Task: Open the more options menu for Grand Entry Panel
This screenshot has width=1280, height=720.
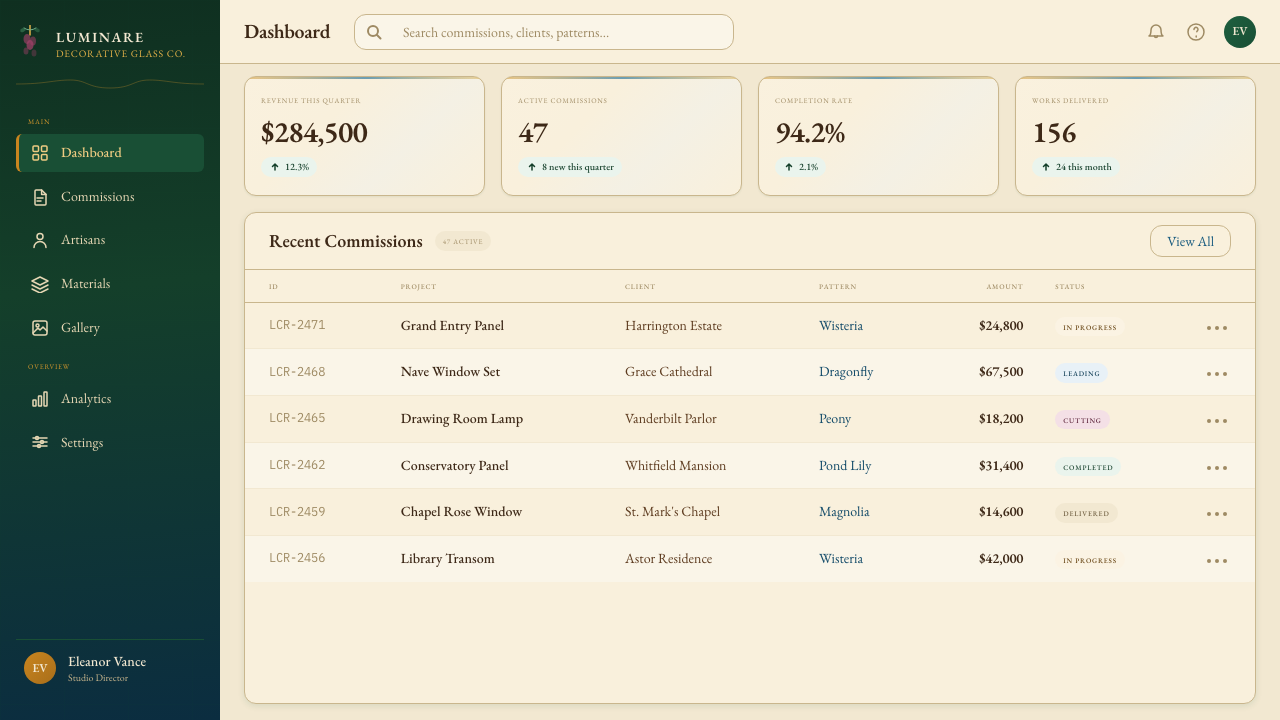Action: tap(1217, 327)
